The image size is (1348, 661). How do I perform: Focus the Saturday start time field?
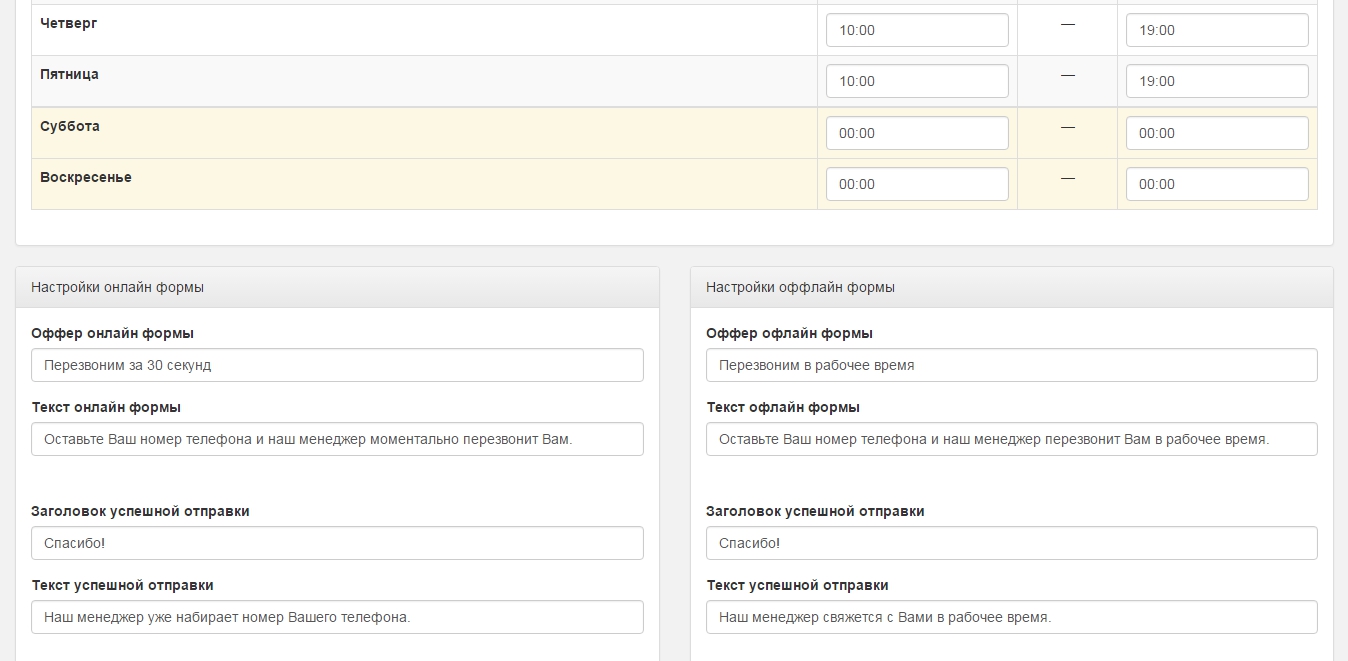(917, 133)
